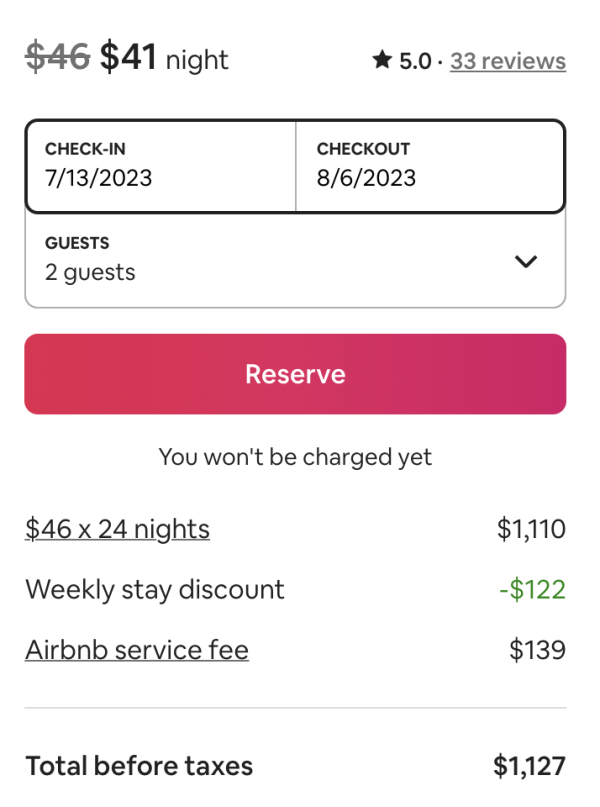This screenshot has width=600, height=807.
Task: Click the $41 night discounted price
Action: click(164, 58)
